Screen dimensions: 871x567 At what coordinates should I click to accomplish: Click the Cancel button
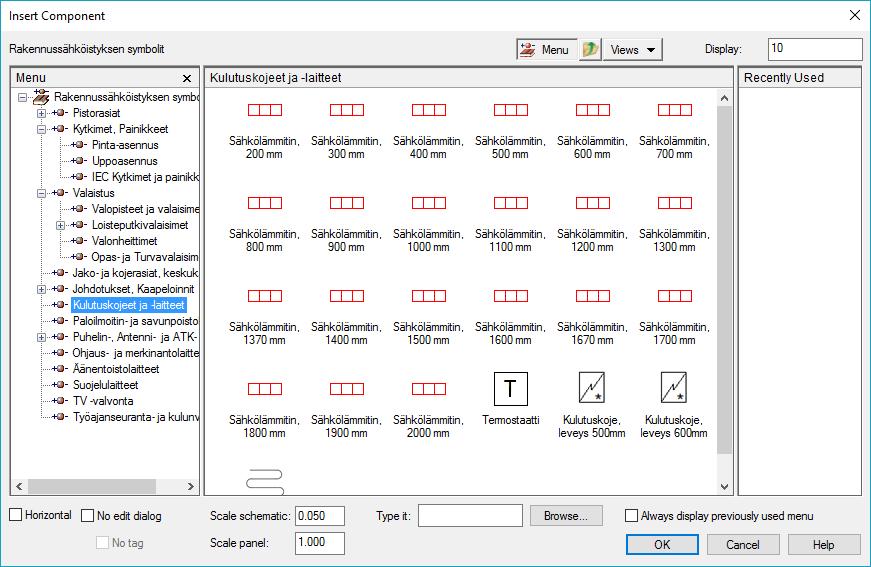[x=743, y=544]
